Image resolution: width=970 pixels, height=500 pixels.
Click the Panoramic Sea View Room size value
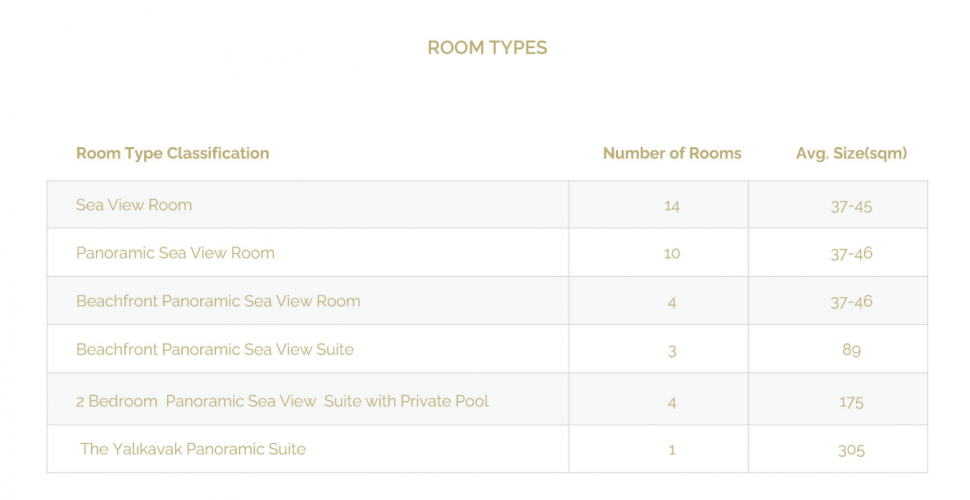[851, 254]
